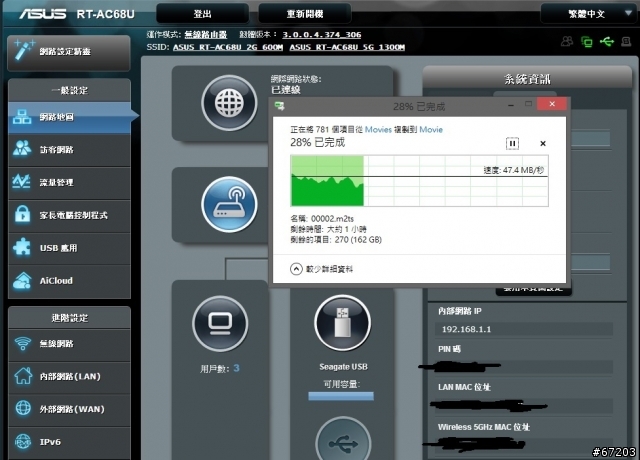Click the clients computer icon
The image size is (640, 460).
220,324
